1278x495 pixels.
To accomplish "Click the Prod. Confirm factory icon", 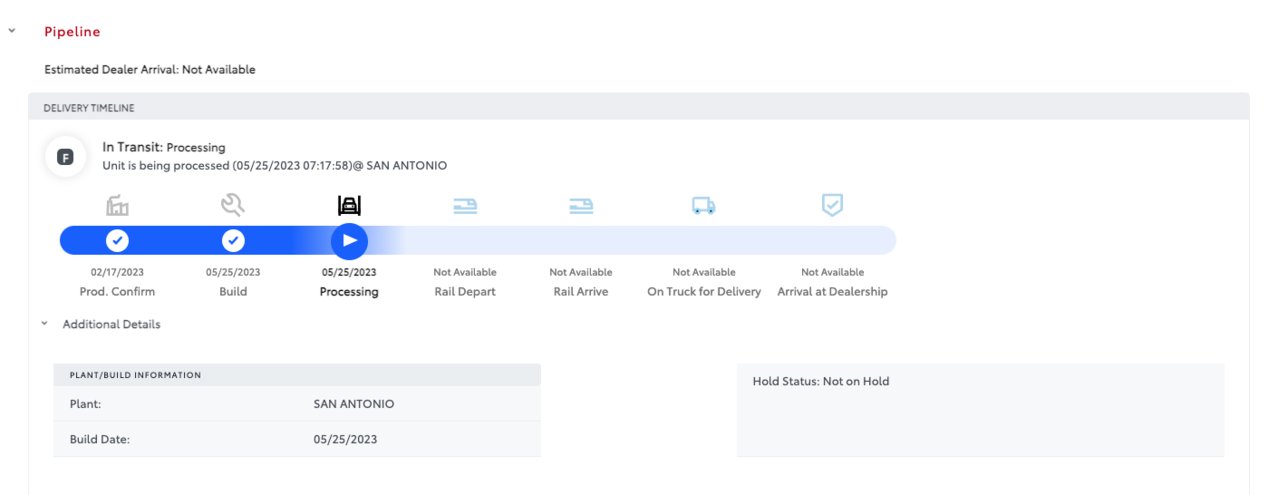I will point(117,206).
